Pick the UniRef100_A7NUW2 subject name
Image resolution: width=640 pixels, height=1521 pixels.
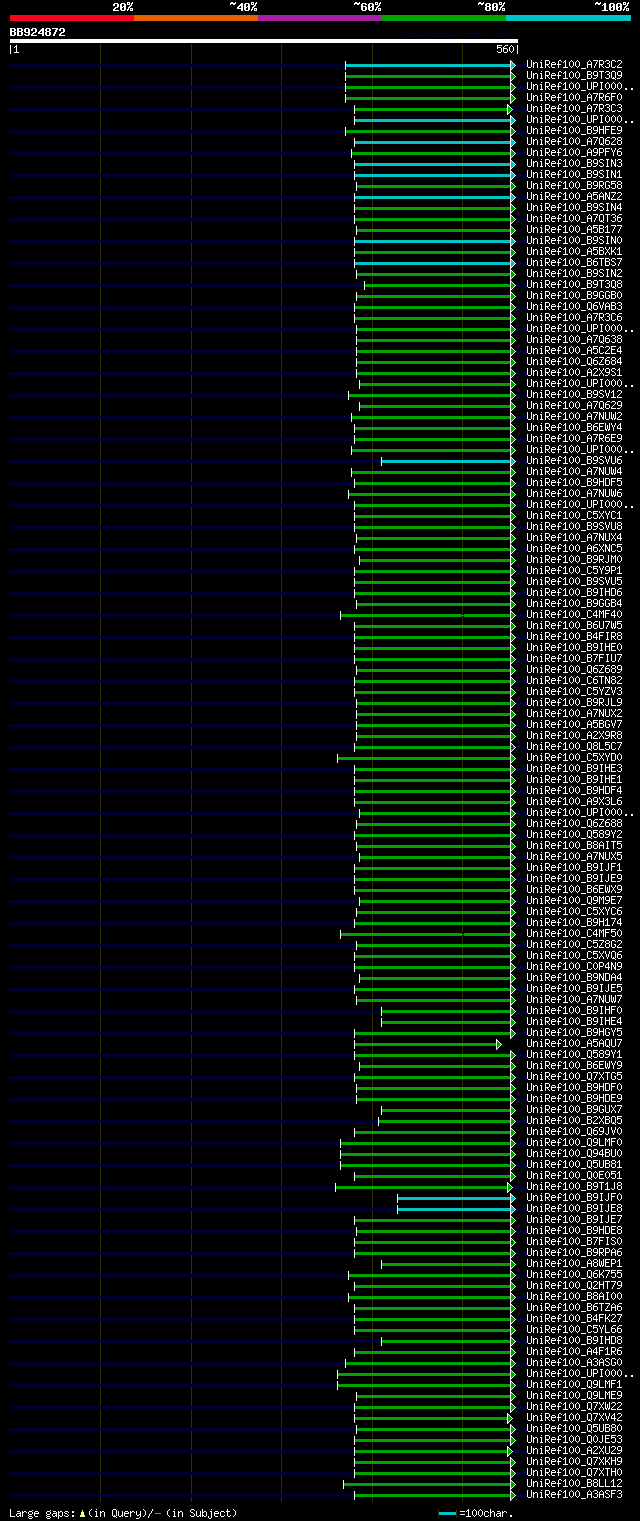click(574, 417)
